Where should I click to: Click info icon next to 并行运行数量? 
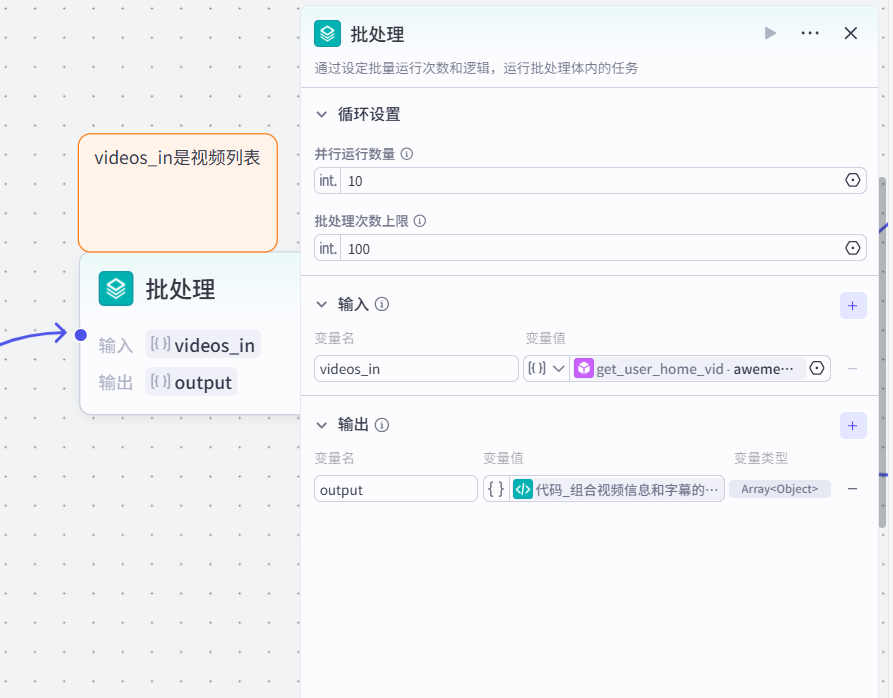(407, 154)
